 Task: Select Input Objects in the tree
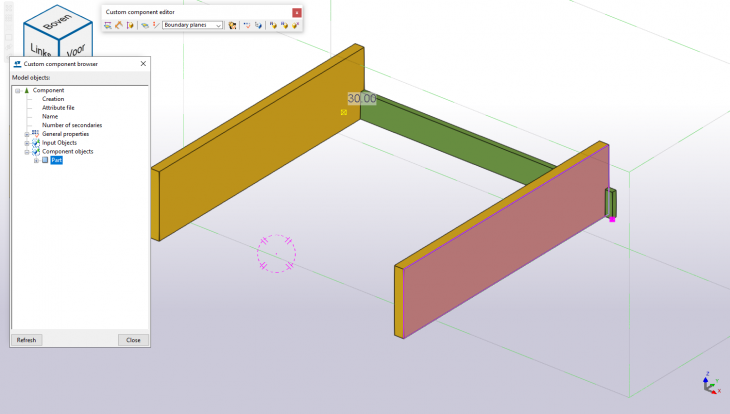pyautogui.click(x=59, y=143)
